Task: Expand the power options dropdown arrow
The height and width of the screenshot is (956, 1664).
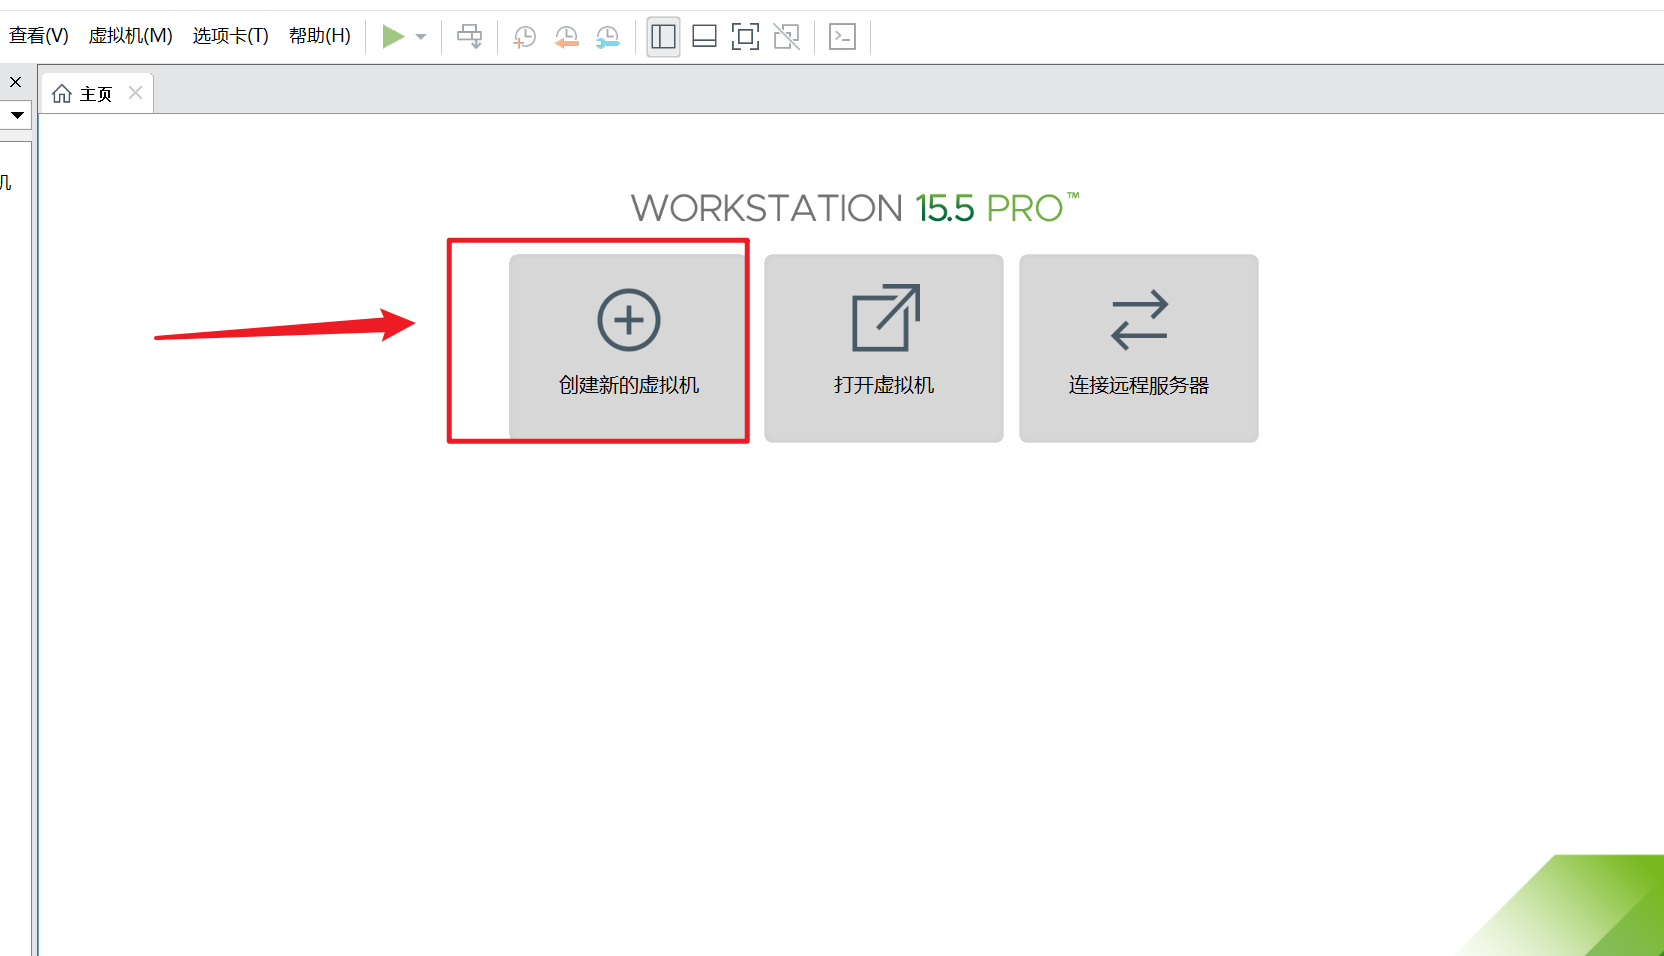Action: point(421,37)
